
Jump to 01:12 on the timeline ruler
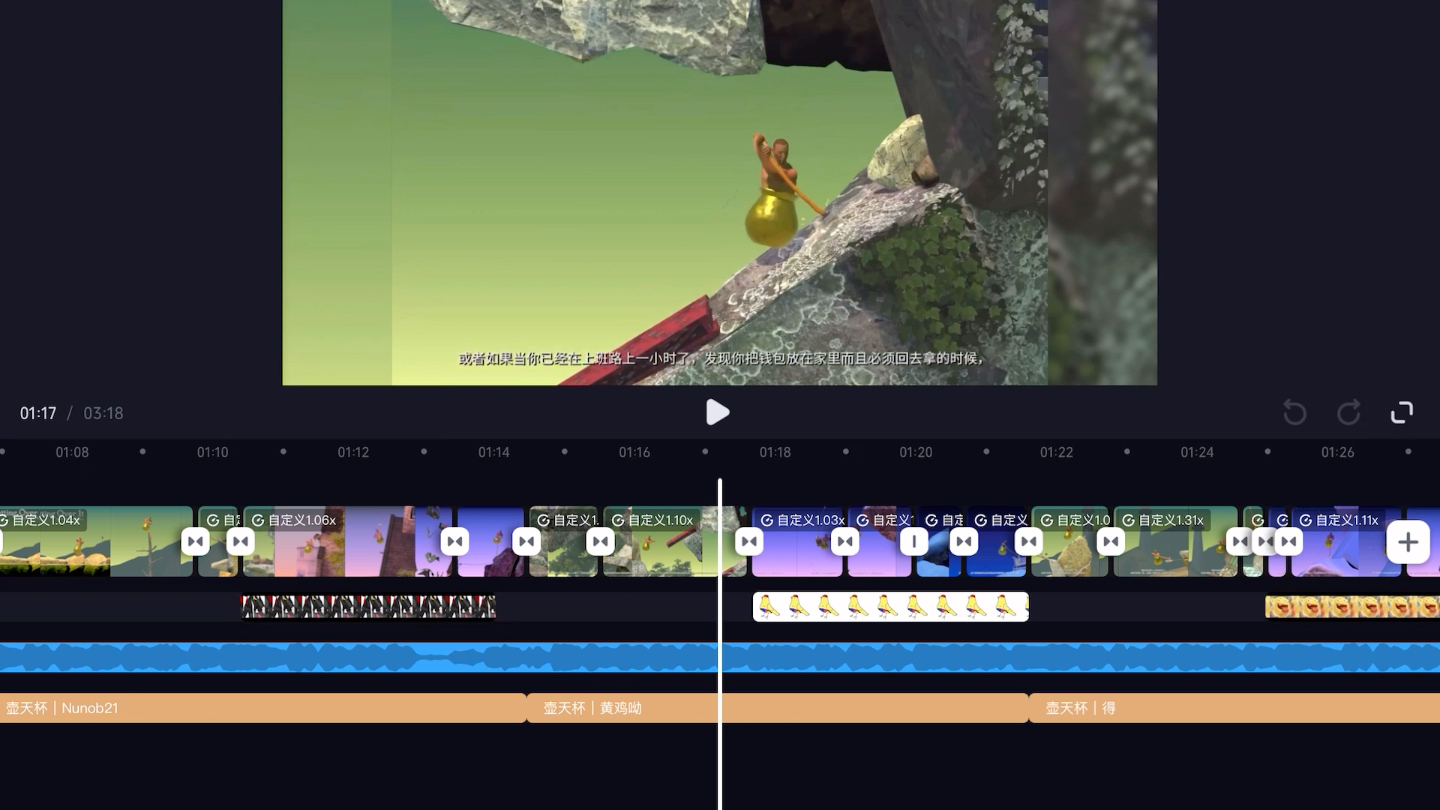(353, 452)
